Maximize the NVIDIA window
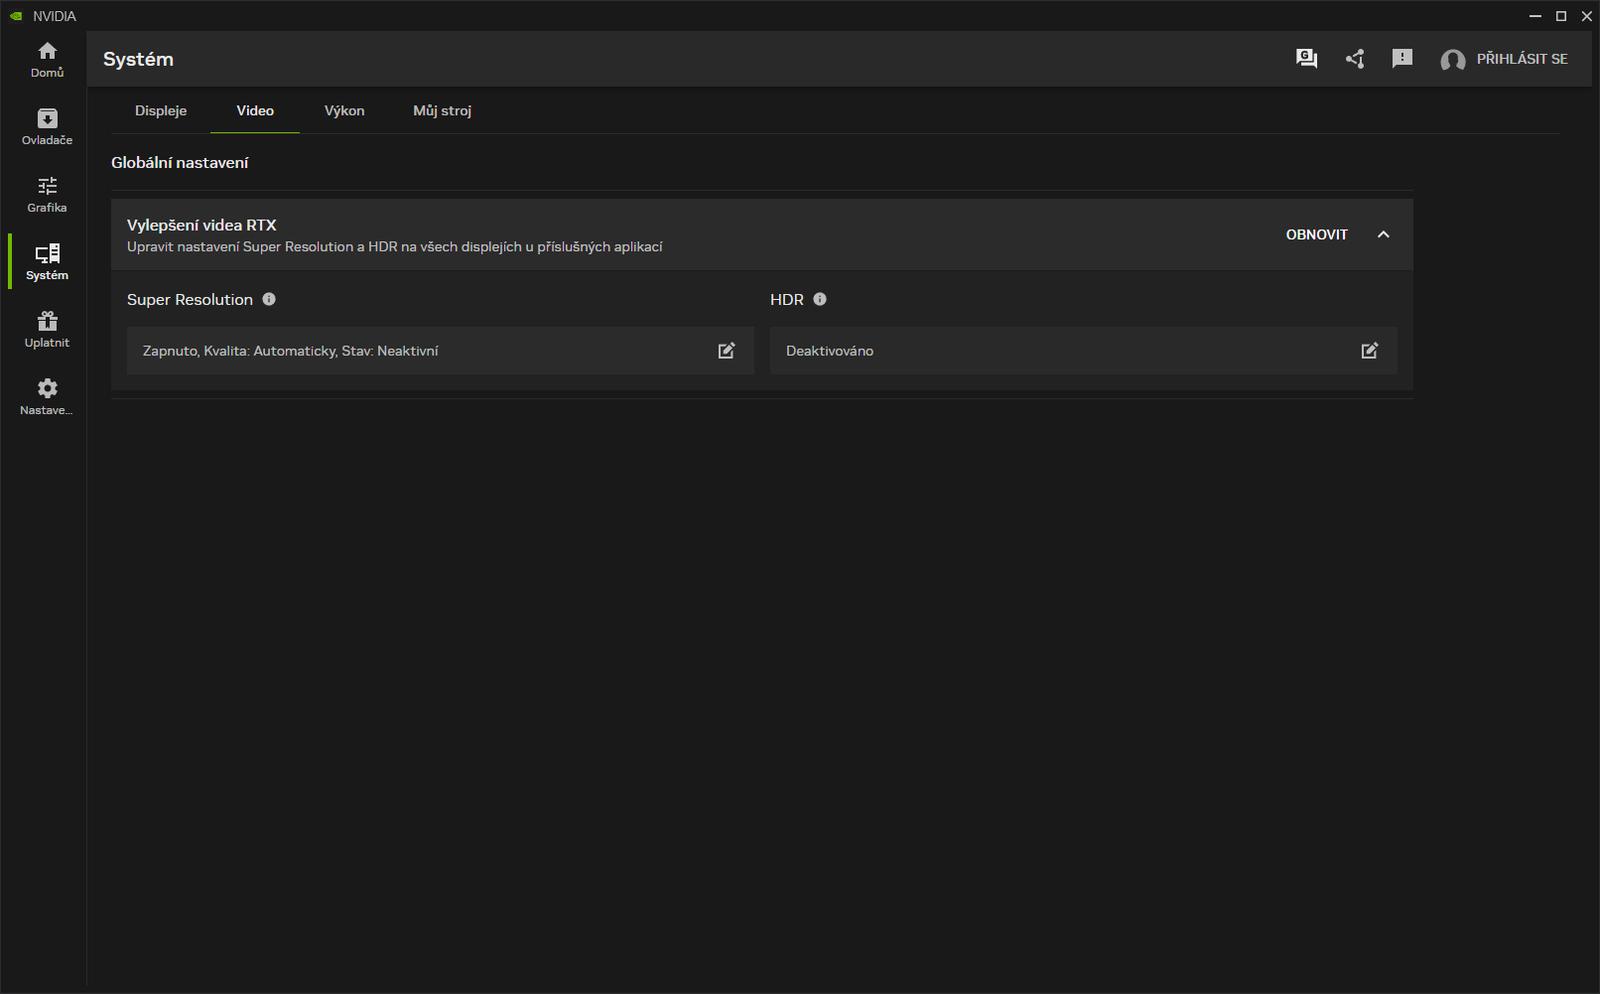 [1561, 16]
